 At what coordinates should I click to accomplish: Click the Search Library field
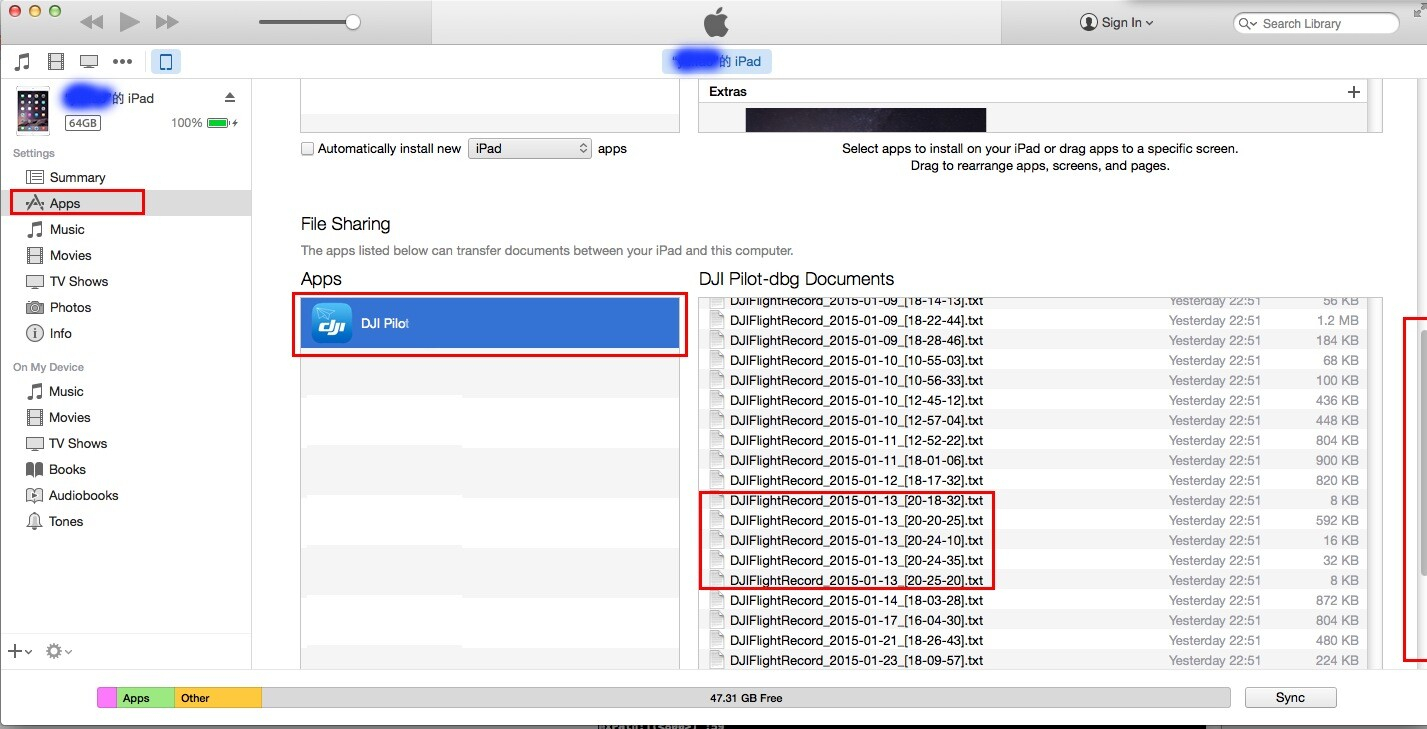1316,23
